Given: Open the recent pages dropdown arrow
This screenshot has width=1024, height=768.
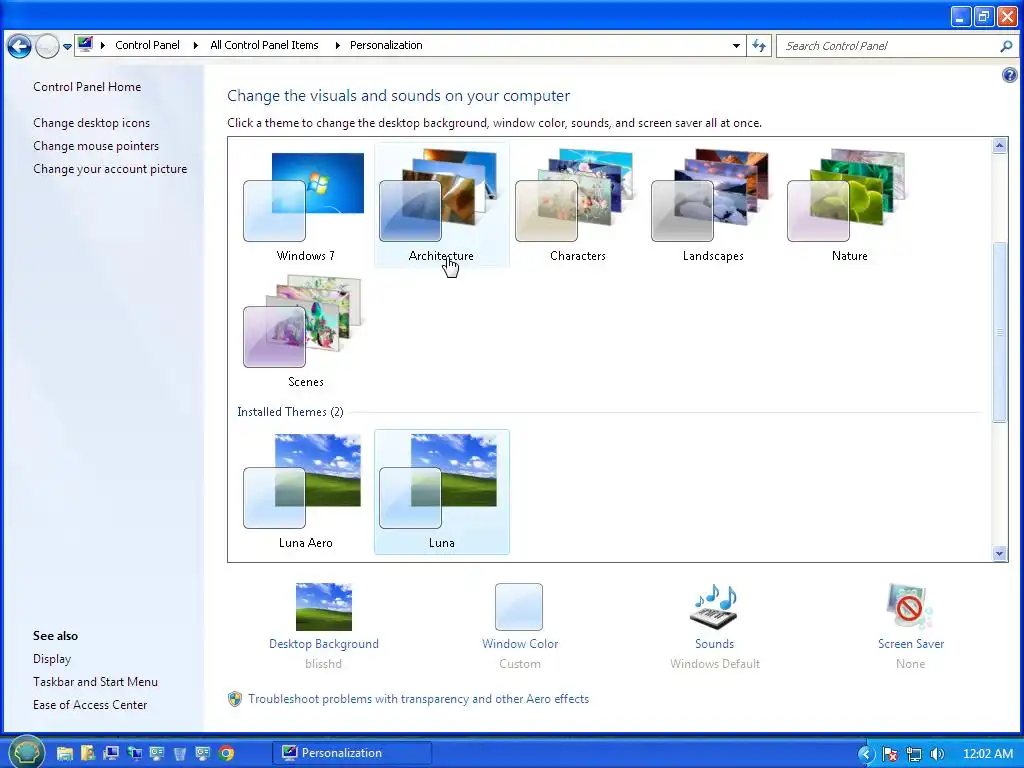Looking at the screenshot, I should point(67,46).
